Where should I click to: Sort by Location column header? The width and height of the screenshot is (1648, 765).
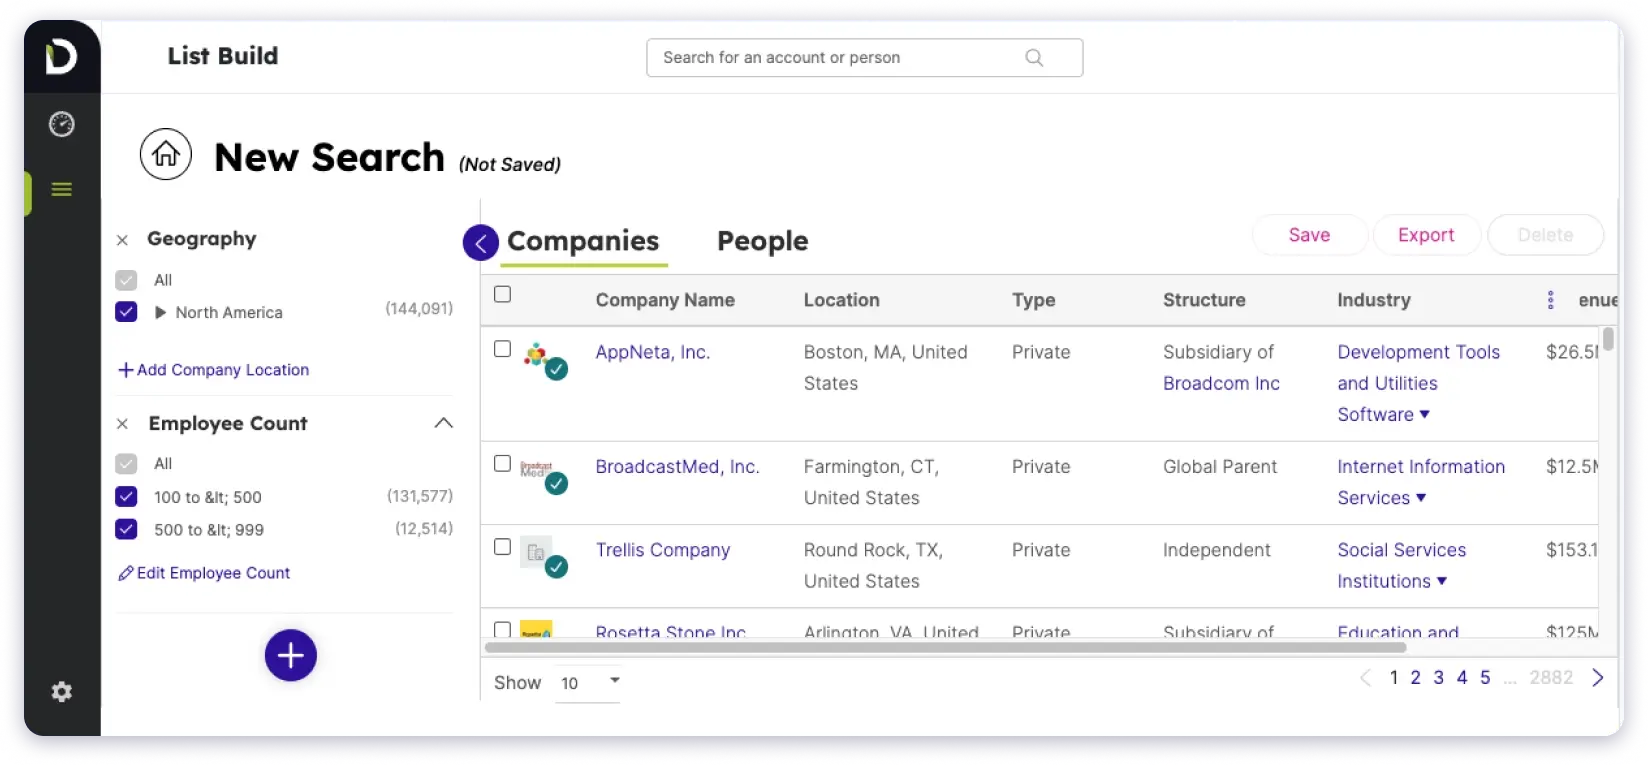842,300
